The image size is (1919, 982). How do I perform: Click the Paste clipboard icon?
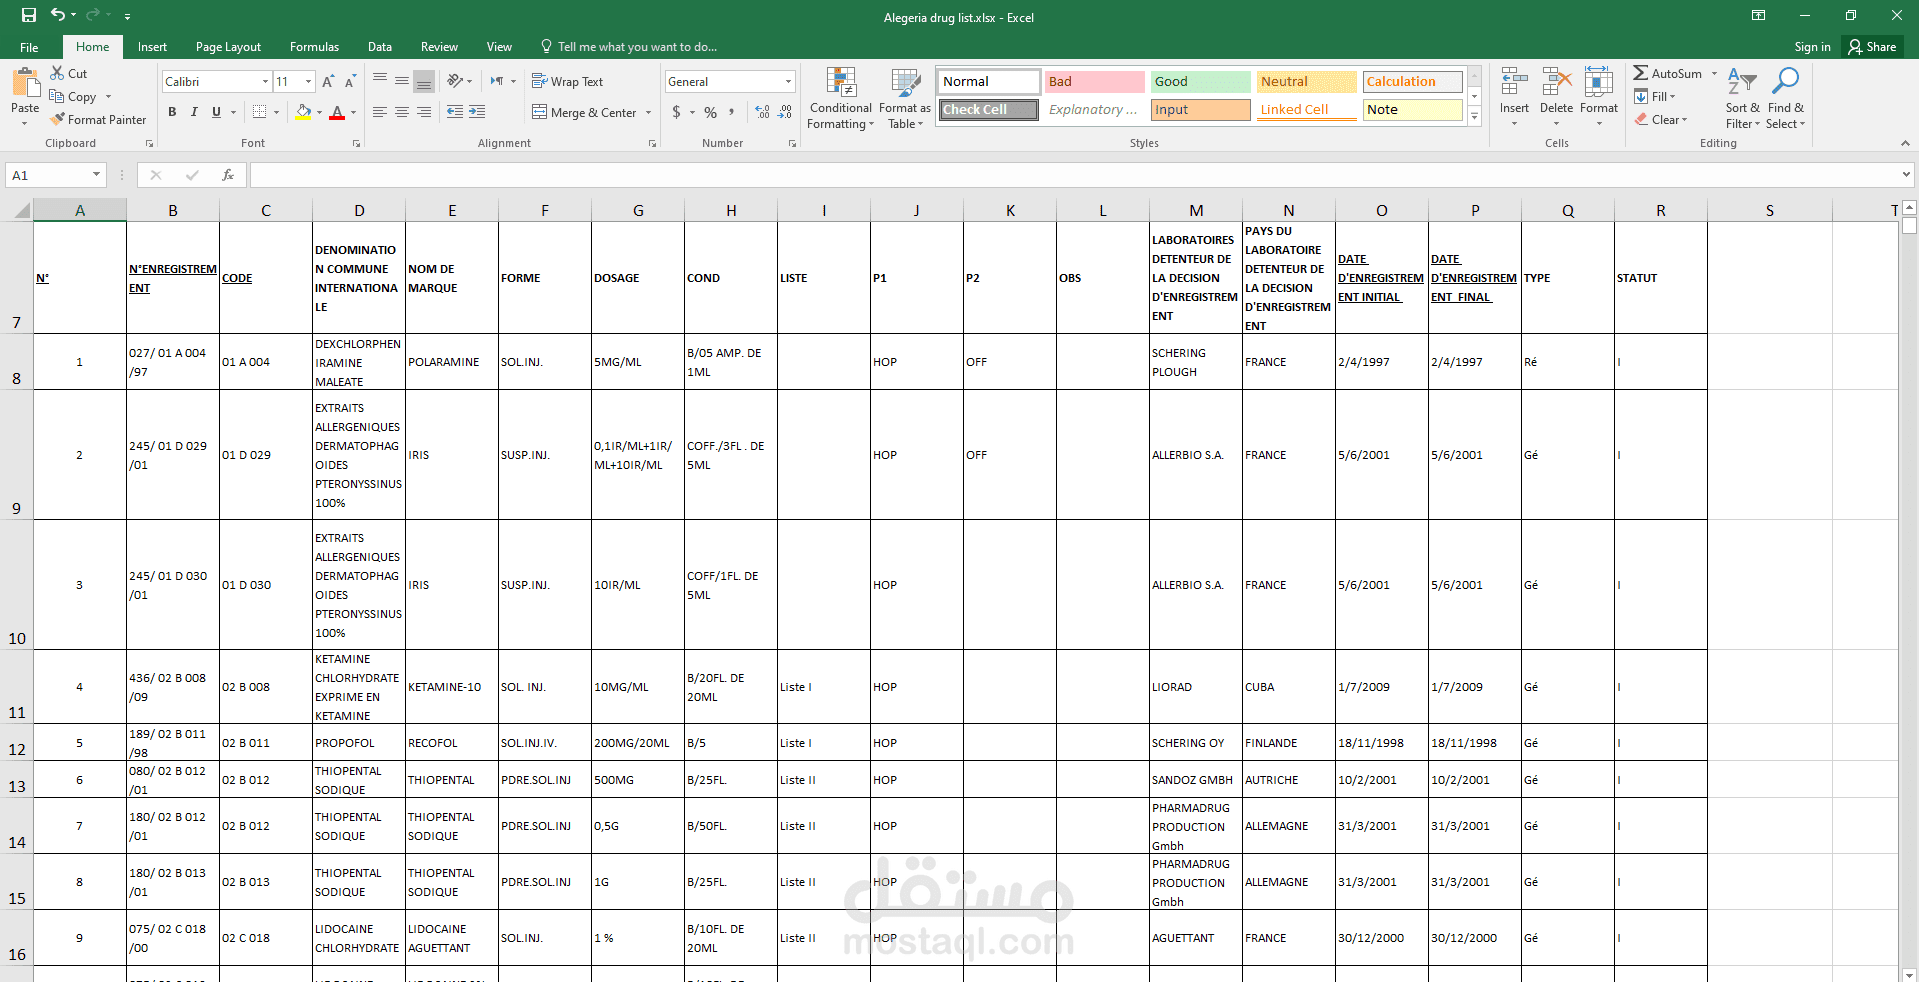tap(25, 82)
